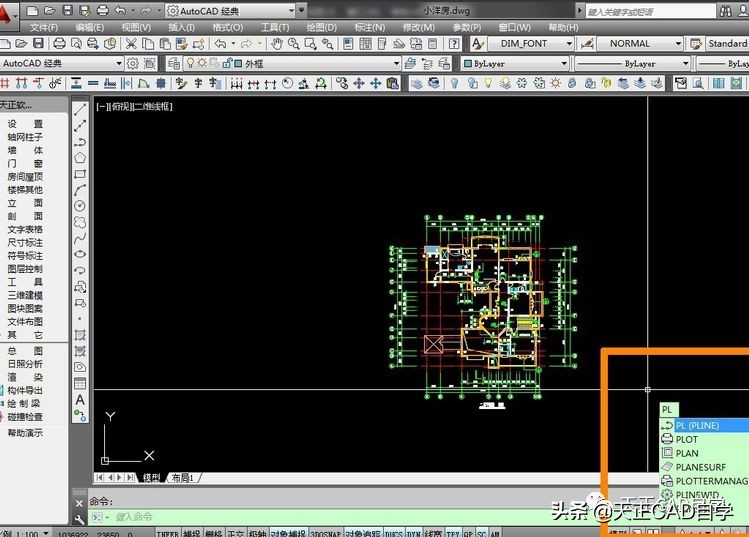
Task: Click the Save icon in the standard toolbar
Action: click(38, 44)
